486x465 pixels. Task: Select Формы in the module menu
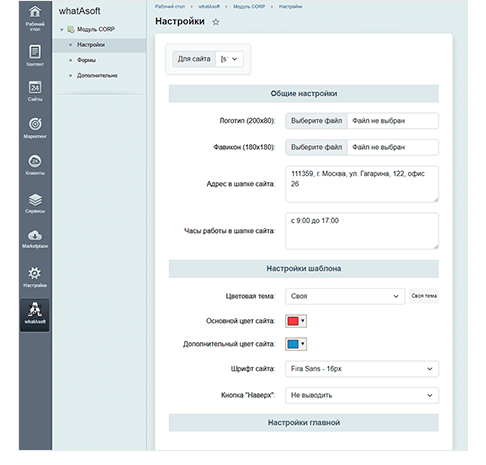coord(86,60)
